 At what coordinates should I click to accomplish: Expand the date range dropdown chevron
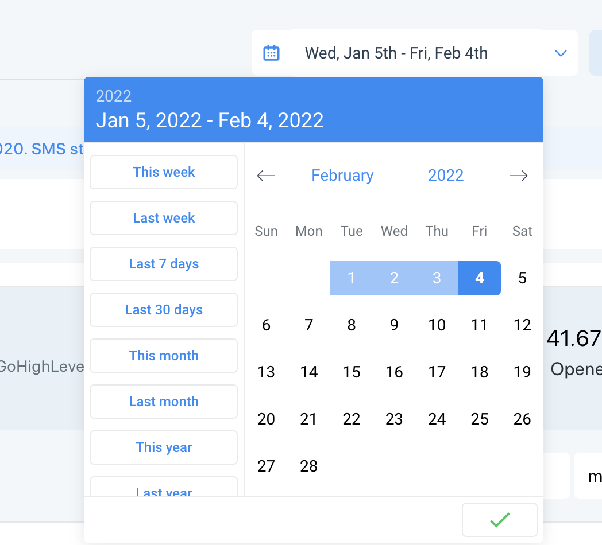click(x=561, y=53)
